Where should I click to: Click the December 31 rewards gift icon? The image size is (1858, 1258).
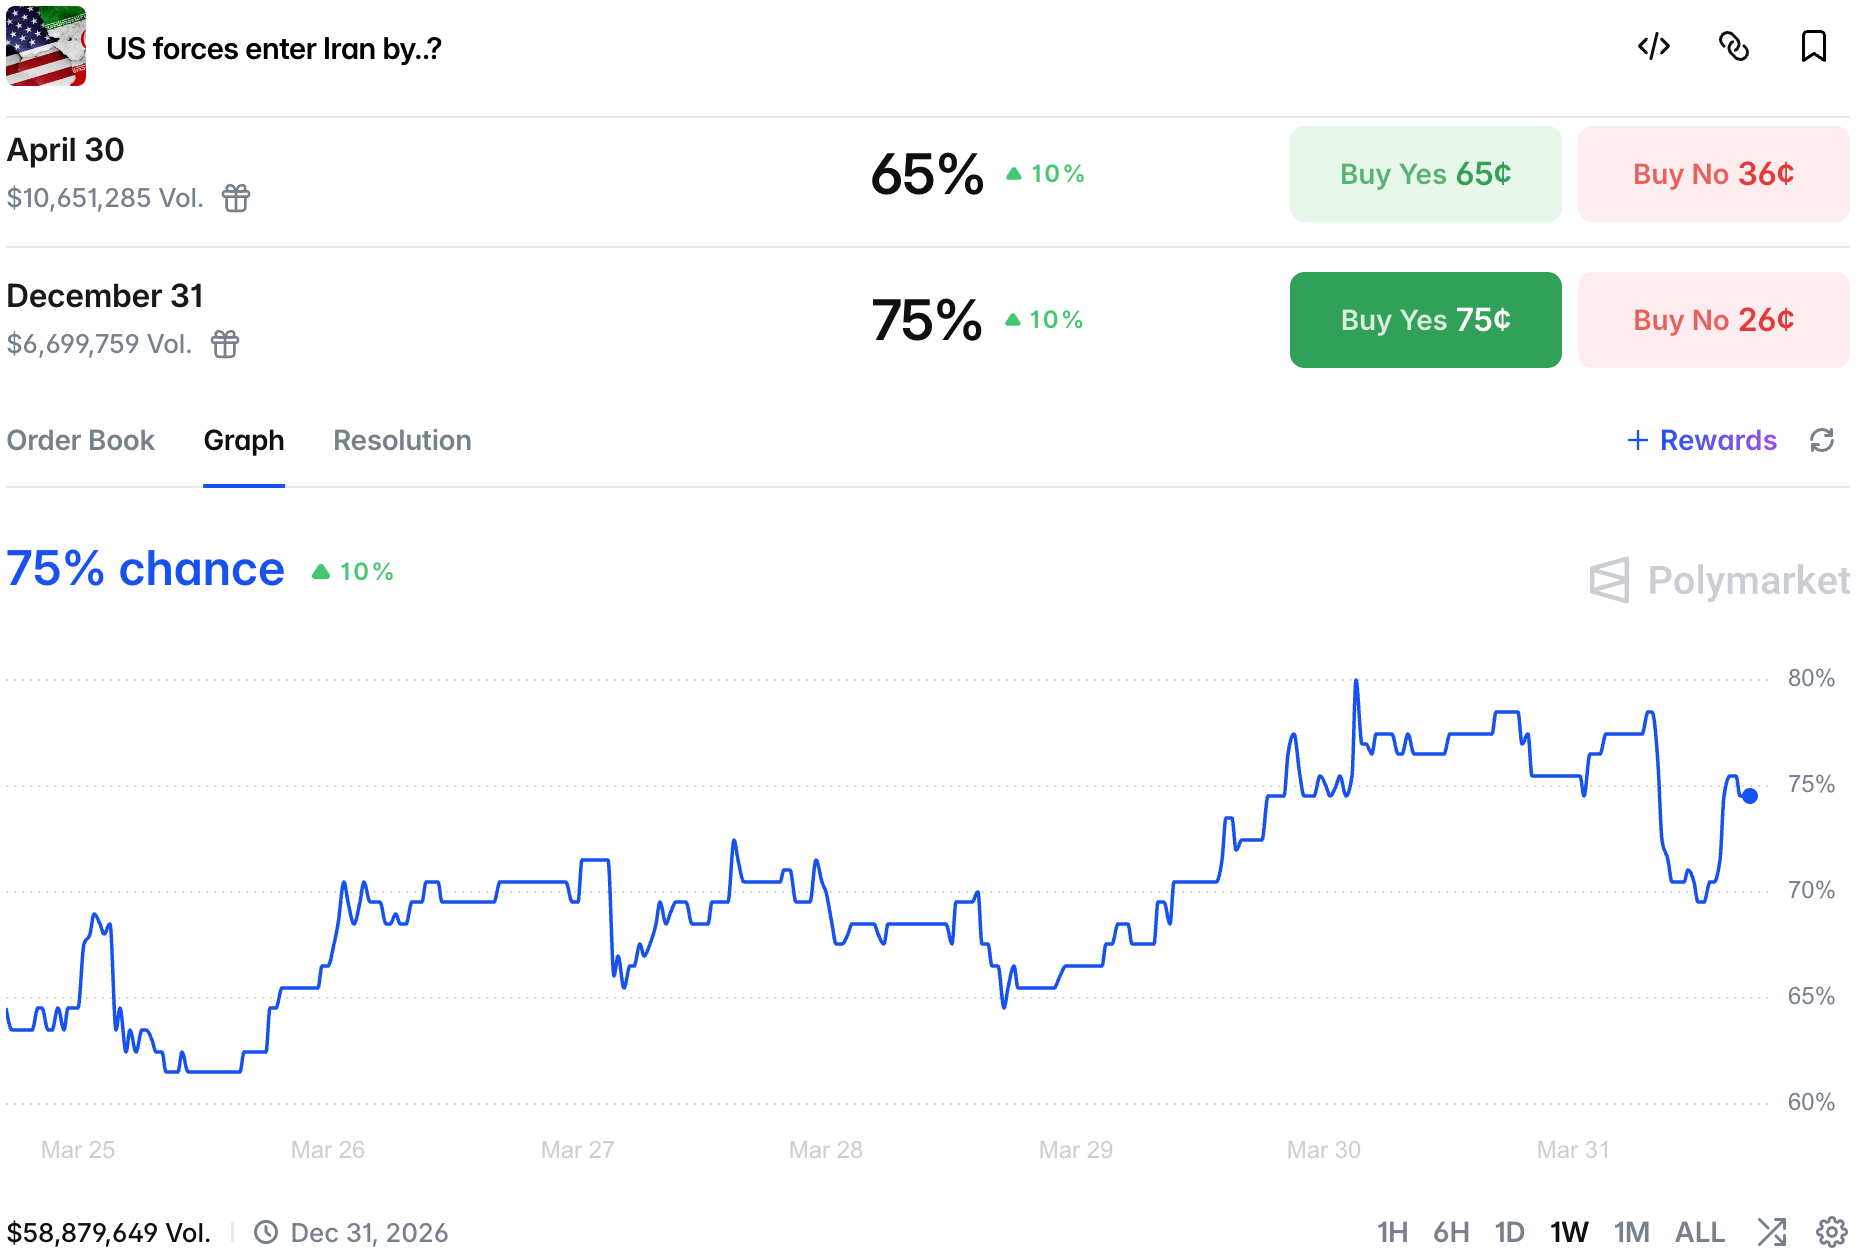coord(225,344)
